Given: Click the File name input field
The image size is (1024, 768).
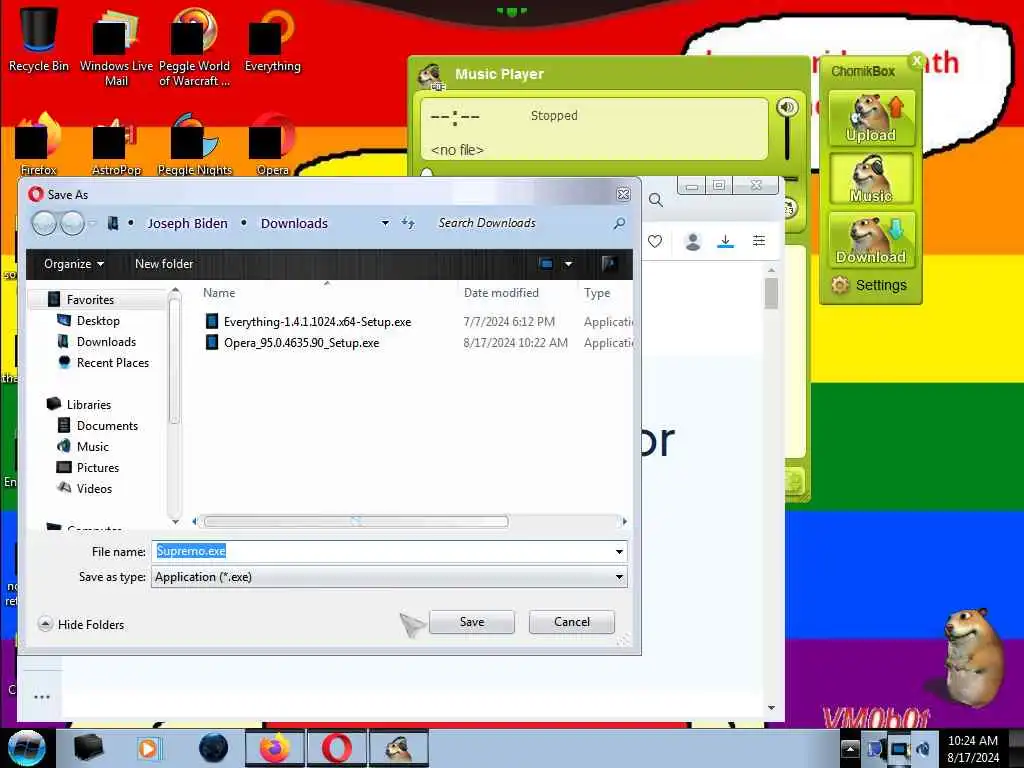Looking at the screenshot, I should click(x=382, y=552).
